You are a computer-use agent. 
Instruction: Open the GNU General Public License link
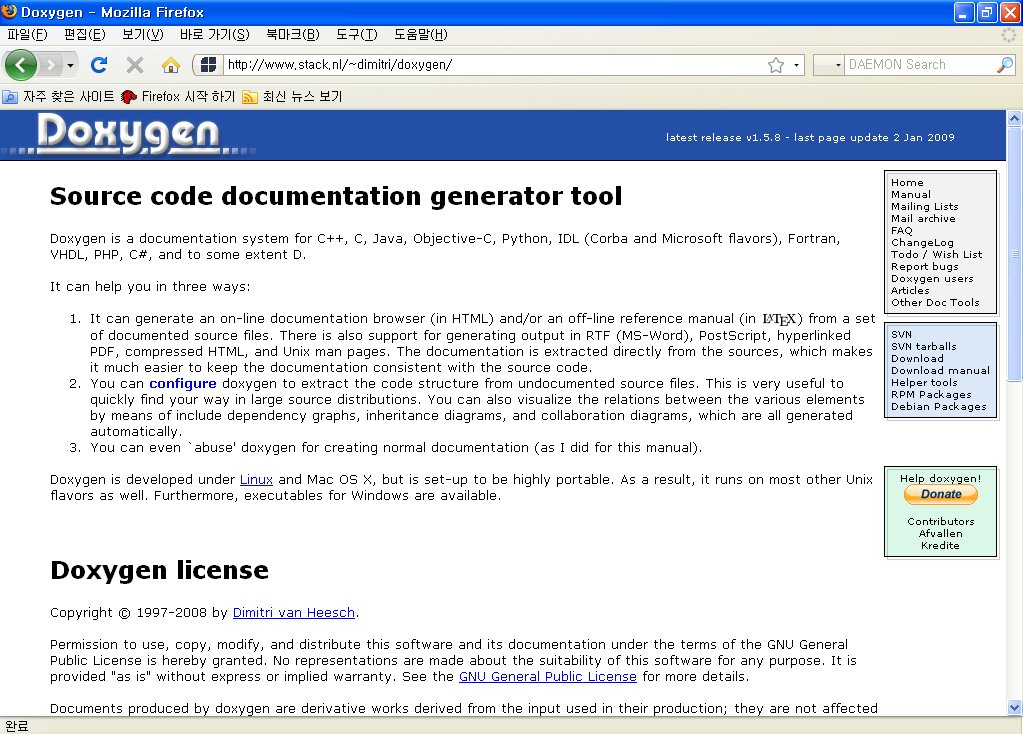click(548, 677)
